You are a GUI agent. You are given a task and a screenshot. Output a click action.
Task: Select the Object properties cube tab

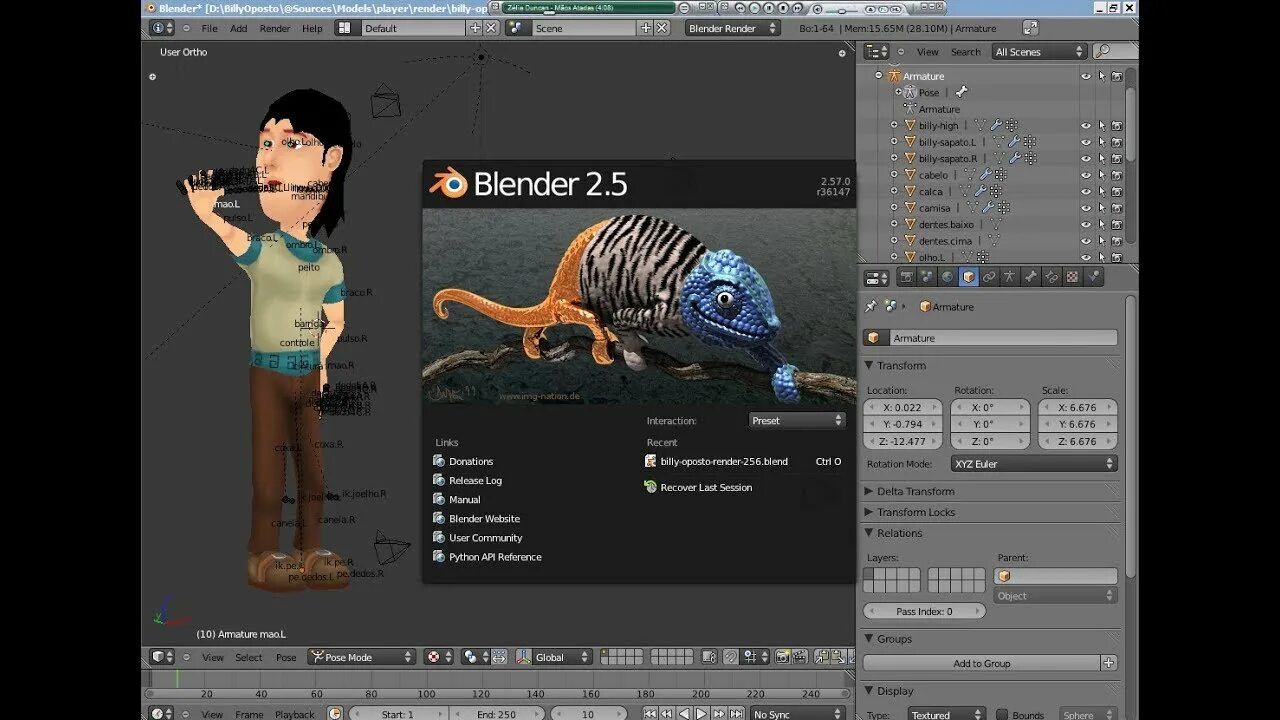(x=968, y=277)
